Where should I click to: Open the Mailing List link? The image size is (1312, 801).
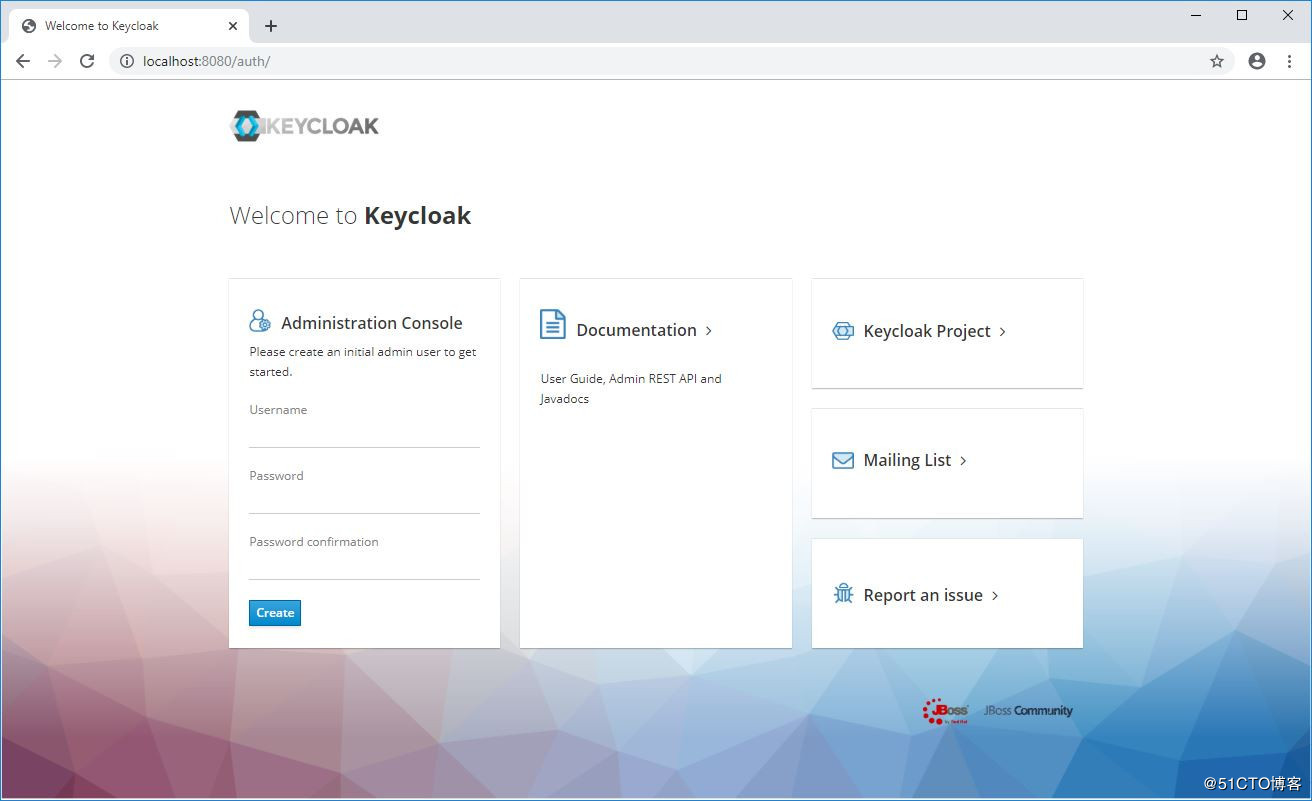[907, 460]
